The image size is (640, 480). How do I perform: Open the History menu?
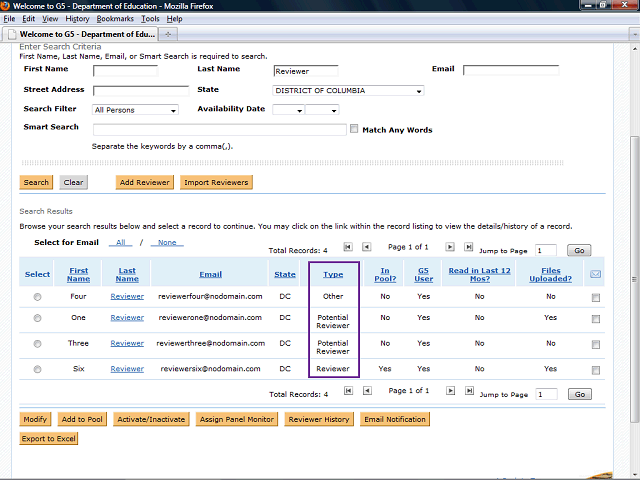[x=77, y=18]
